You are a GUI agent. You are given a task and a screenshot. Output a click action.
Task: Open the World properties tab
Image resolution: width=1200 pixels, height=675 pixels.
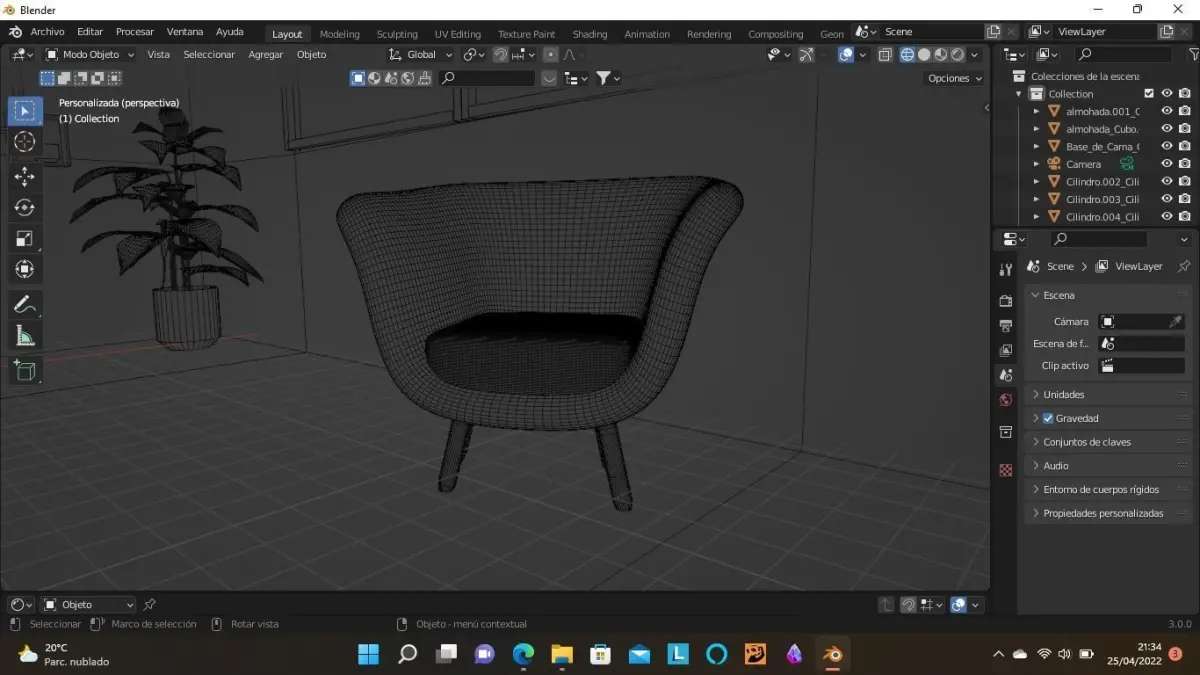(1006, 400)
